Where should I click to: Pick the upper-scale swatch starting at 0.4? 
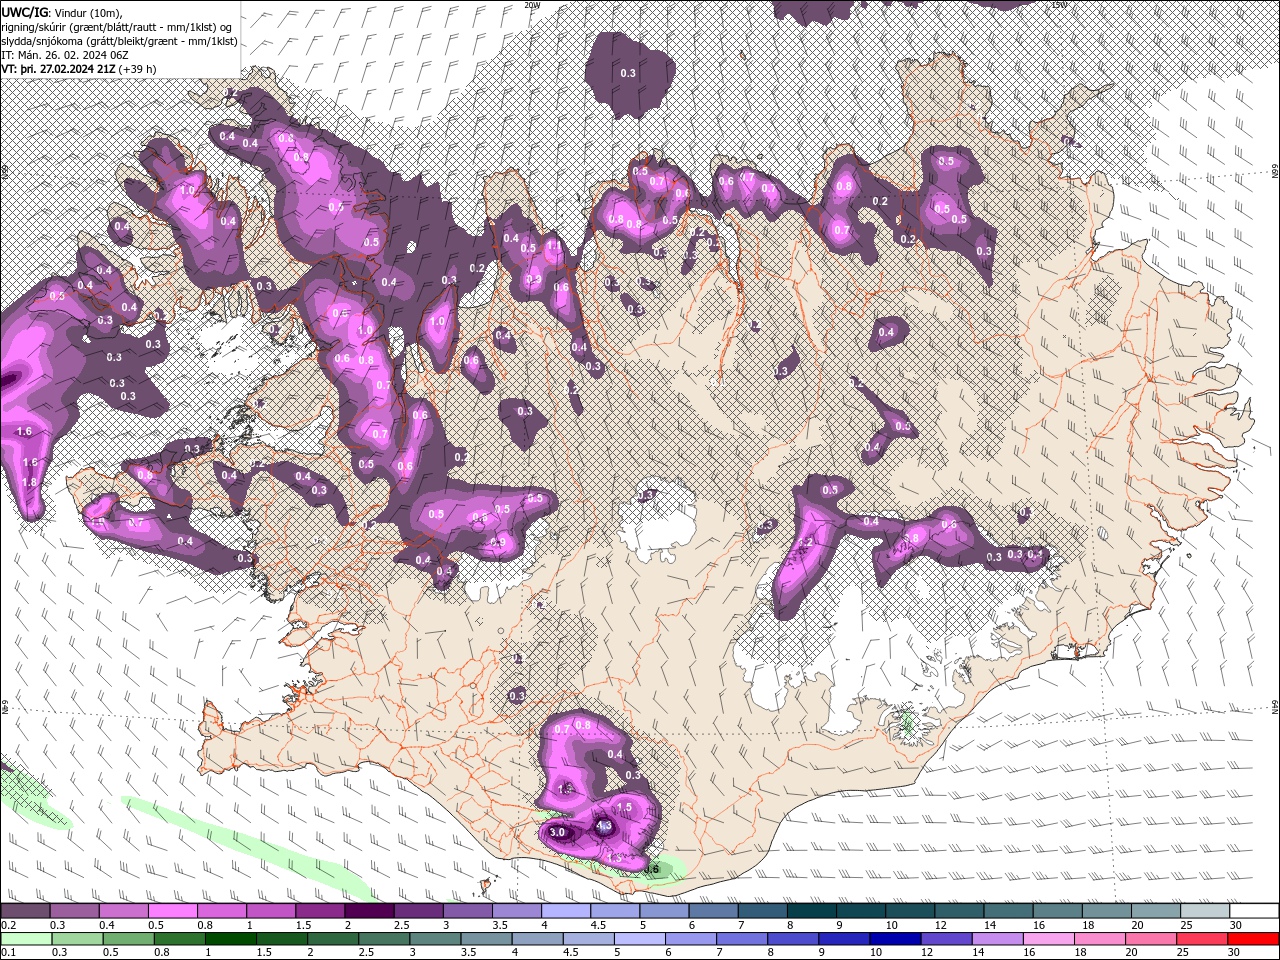123,911
